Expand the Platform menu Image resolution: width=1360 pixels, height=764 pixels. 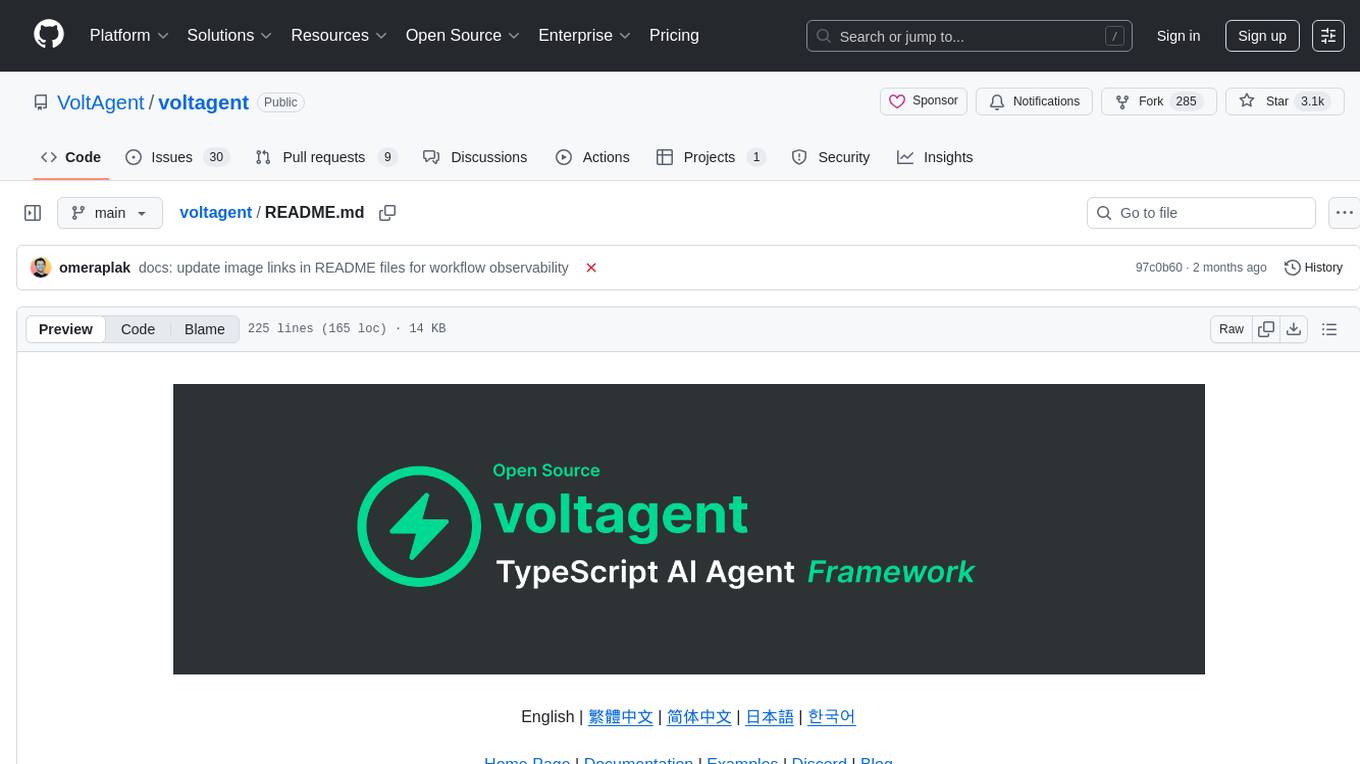coord(129,35)
